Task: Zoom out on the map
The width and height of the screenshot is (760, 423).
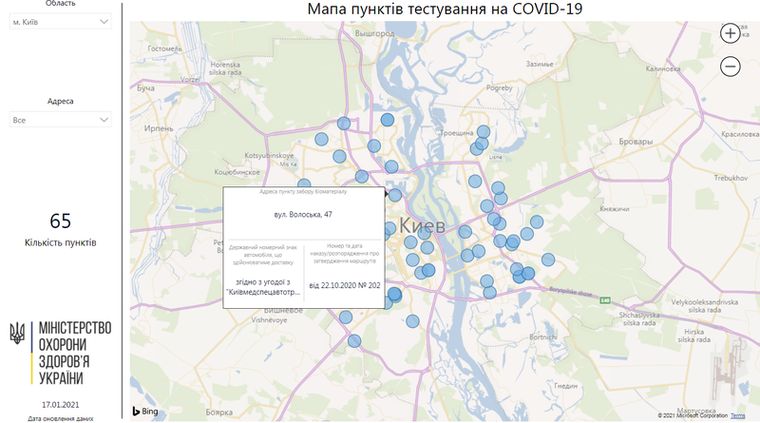Action: [730, 67]
